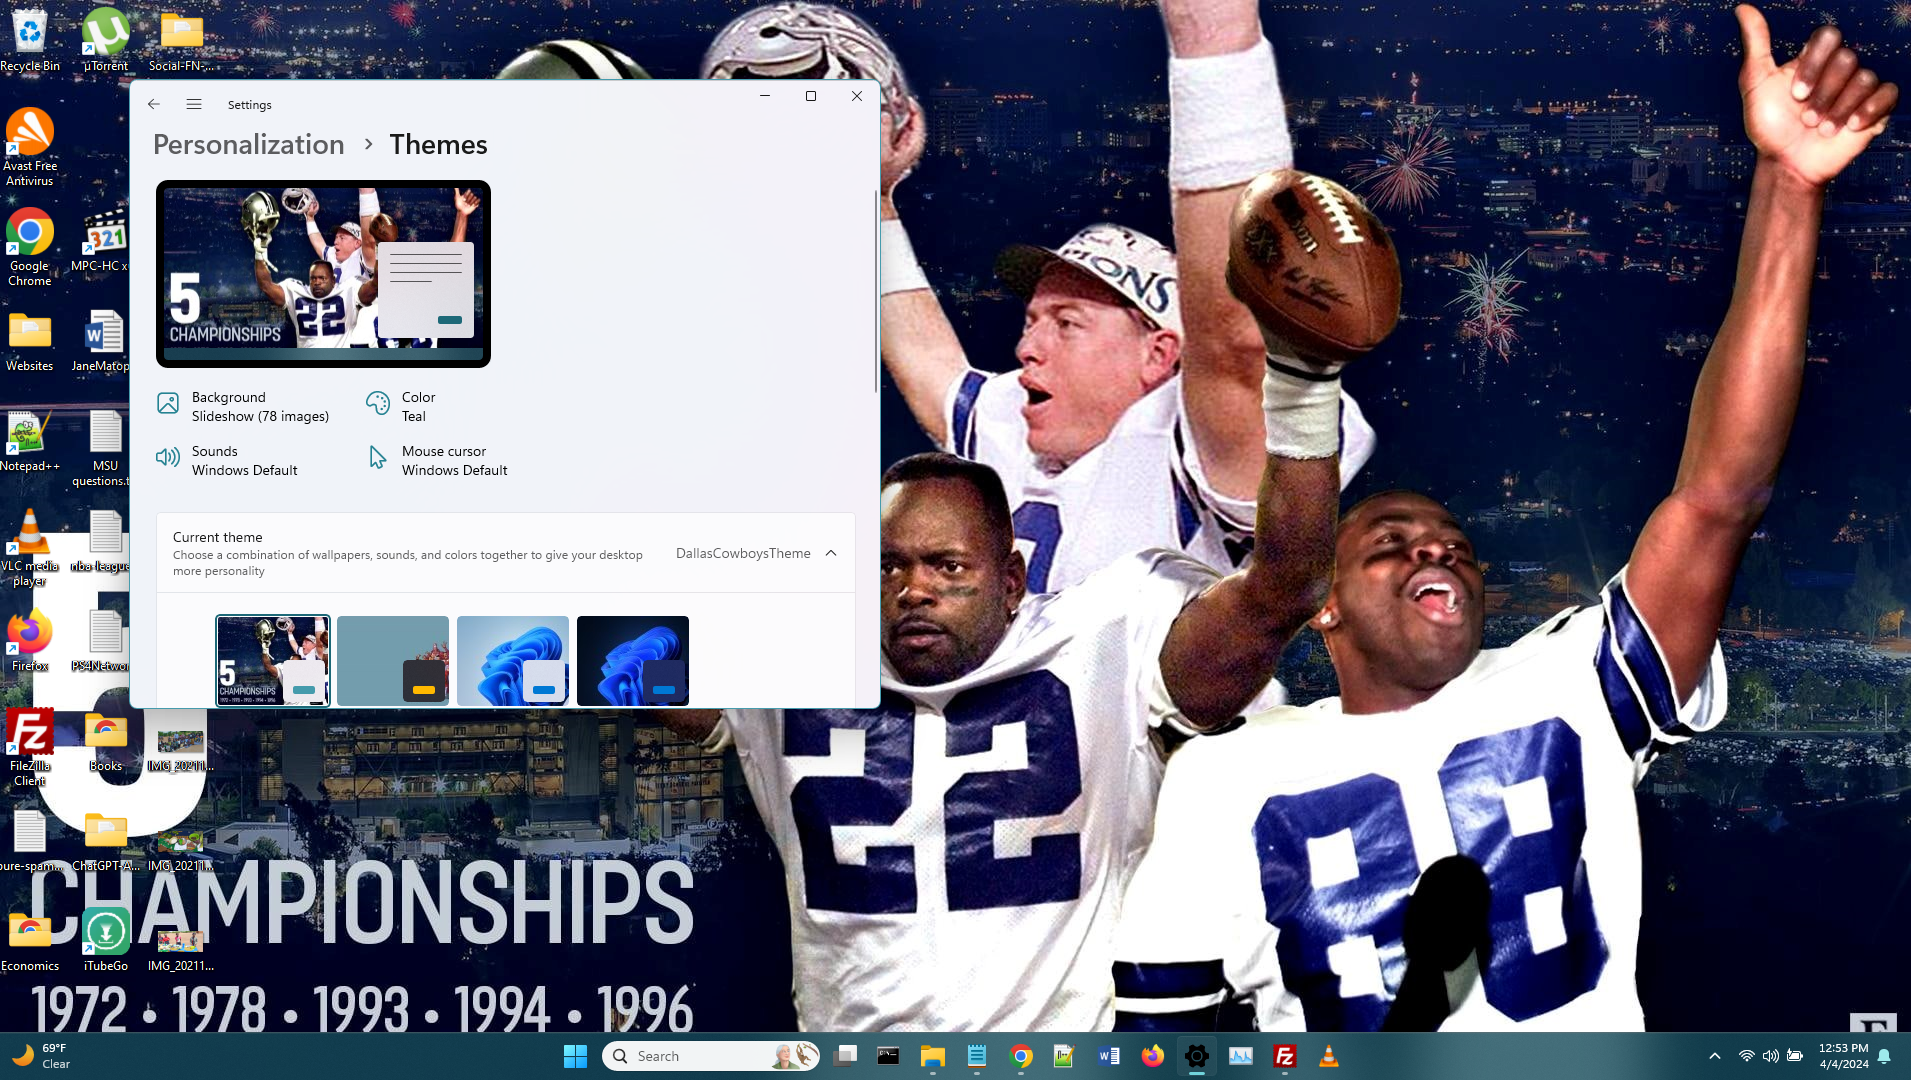
Task: Open Notepad from the taskbar
Action: coord(977,1056)
